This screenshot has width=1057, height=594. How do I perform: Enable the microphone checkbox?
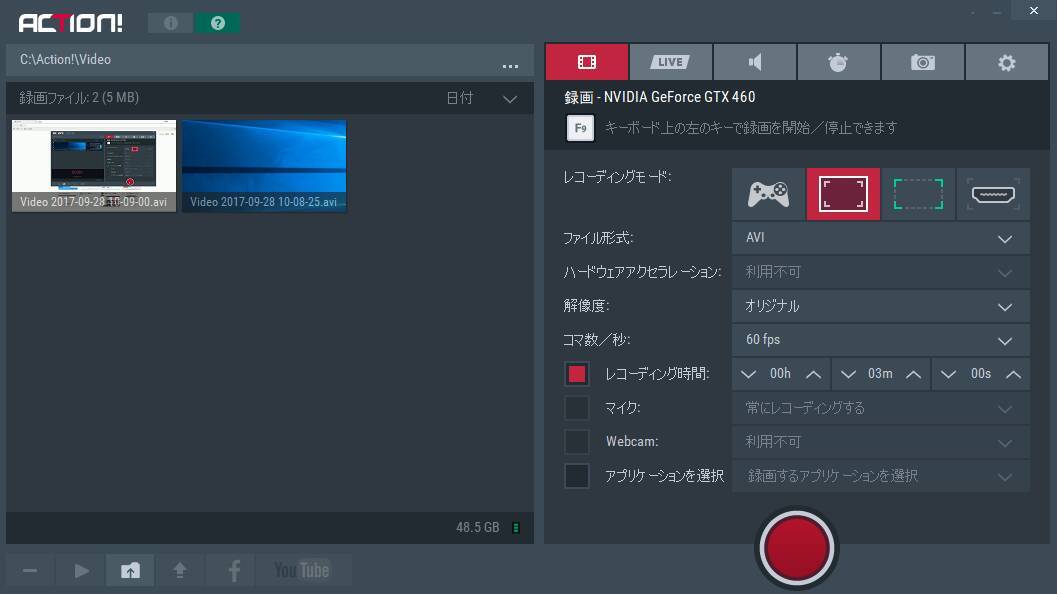click(577, 408)
